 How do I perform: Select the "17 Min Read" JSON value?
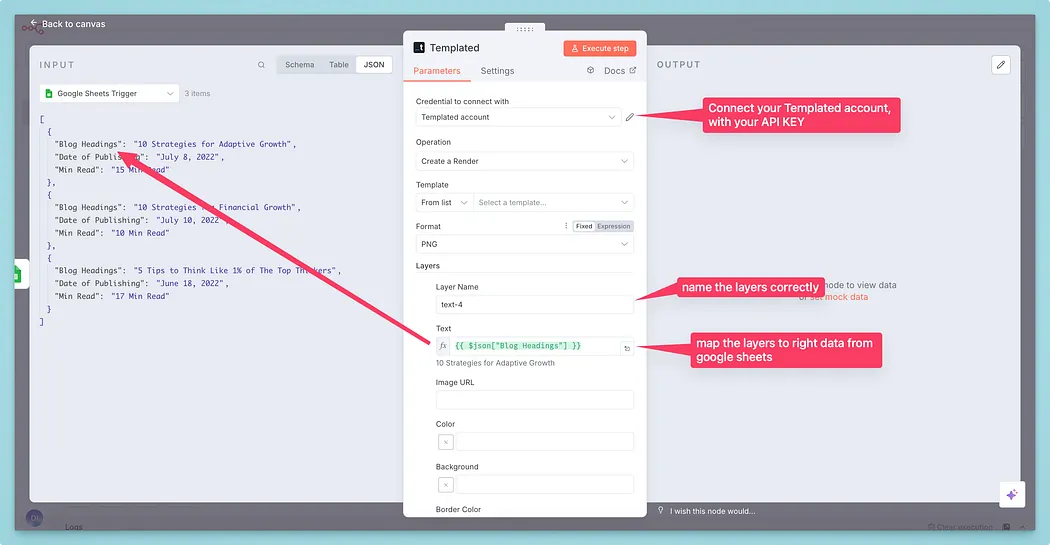[x=140, y=296]
